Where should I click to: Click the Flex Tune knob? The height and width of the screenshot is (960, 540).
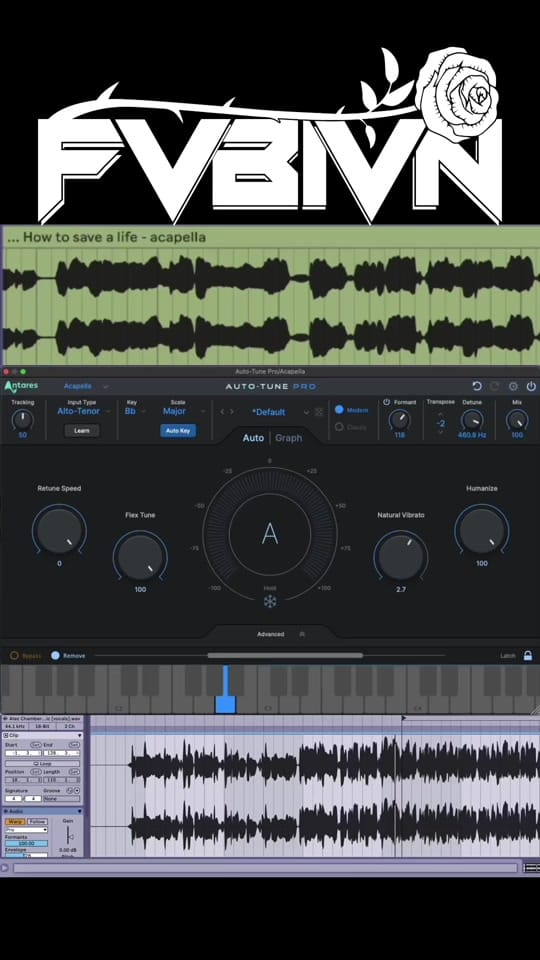point(140,557)
